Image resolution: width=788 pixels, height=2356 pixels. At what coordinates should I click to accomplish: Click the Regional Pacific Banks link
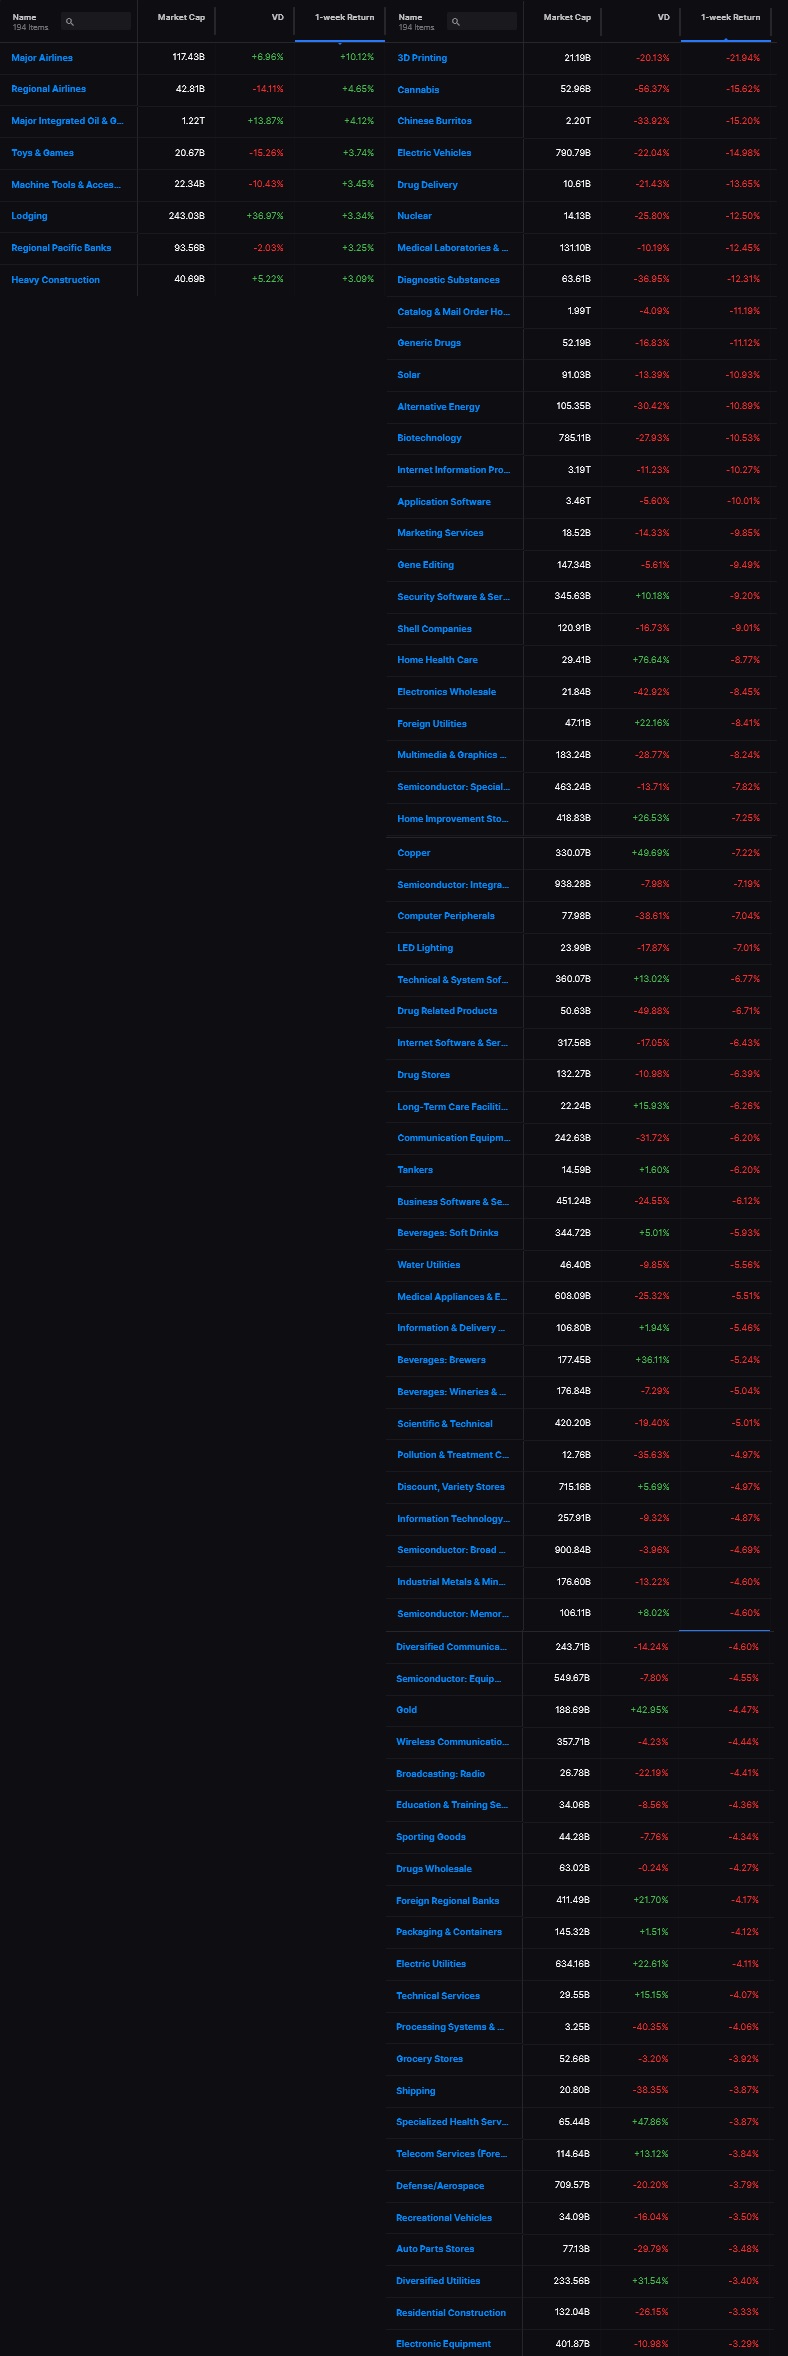(61, 248)
